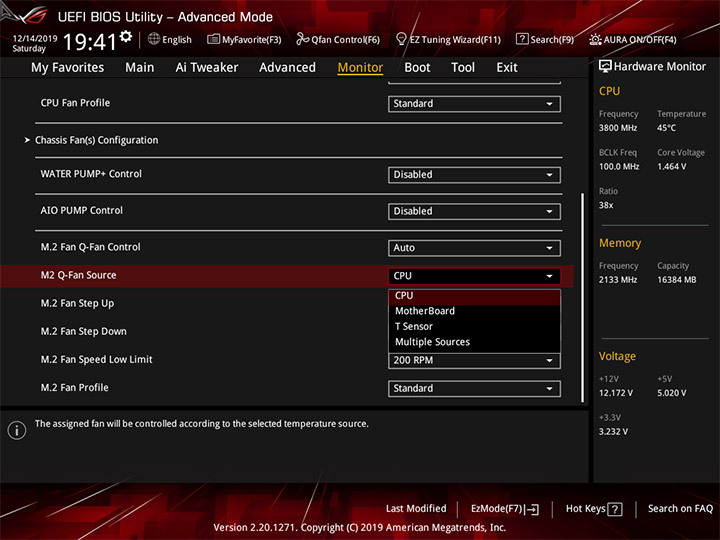Open M.2 Fan Profile Standard dropdown

[x=474, y=388]
